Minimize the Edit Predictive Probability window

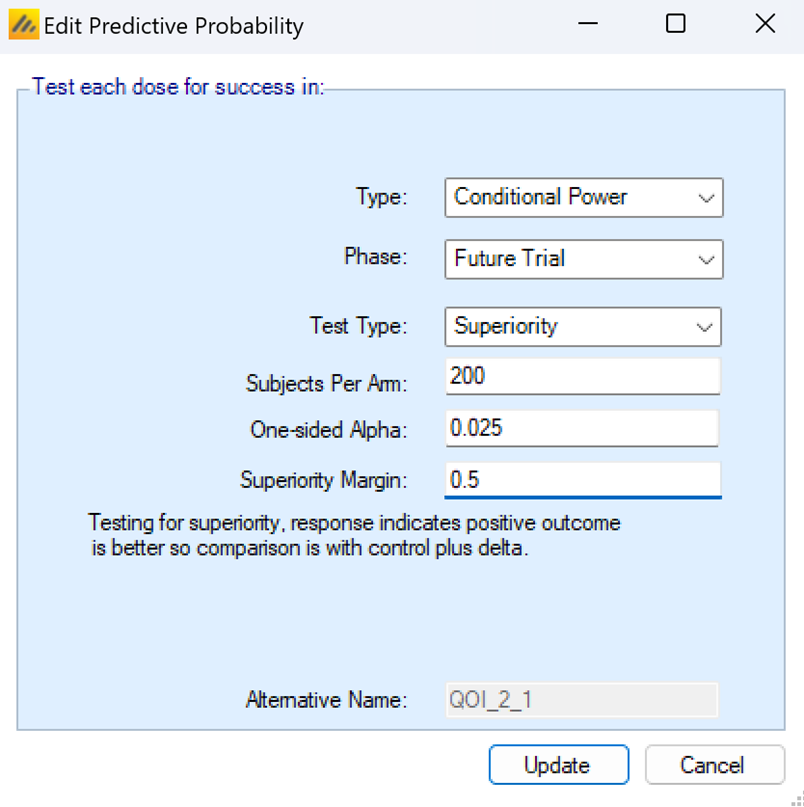(x=587, y=24)
